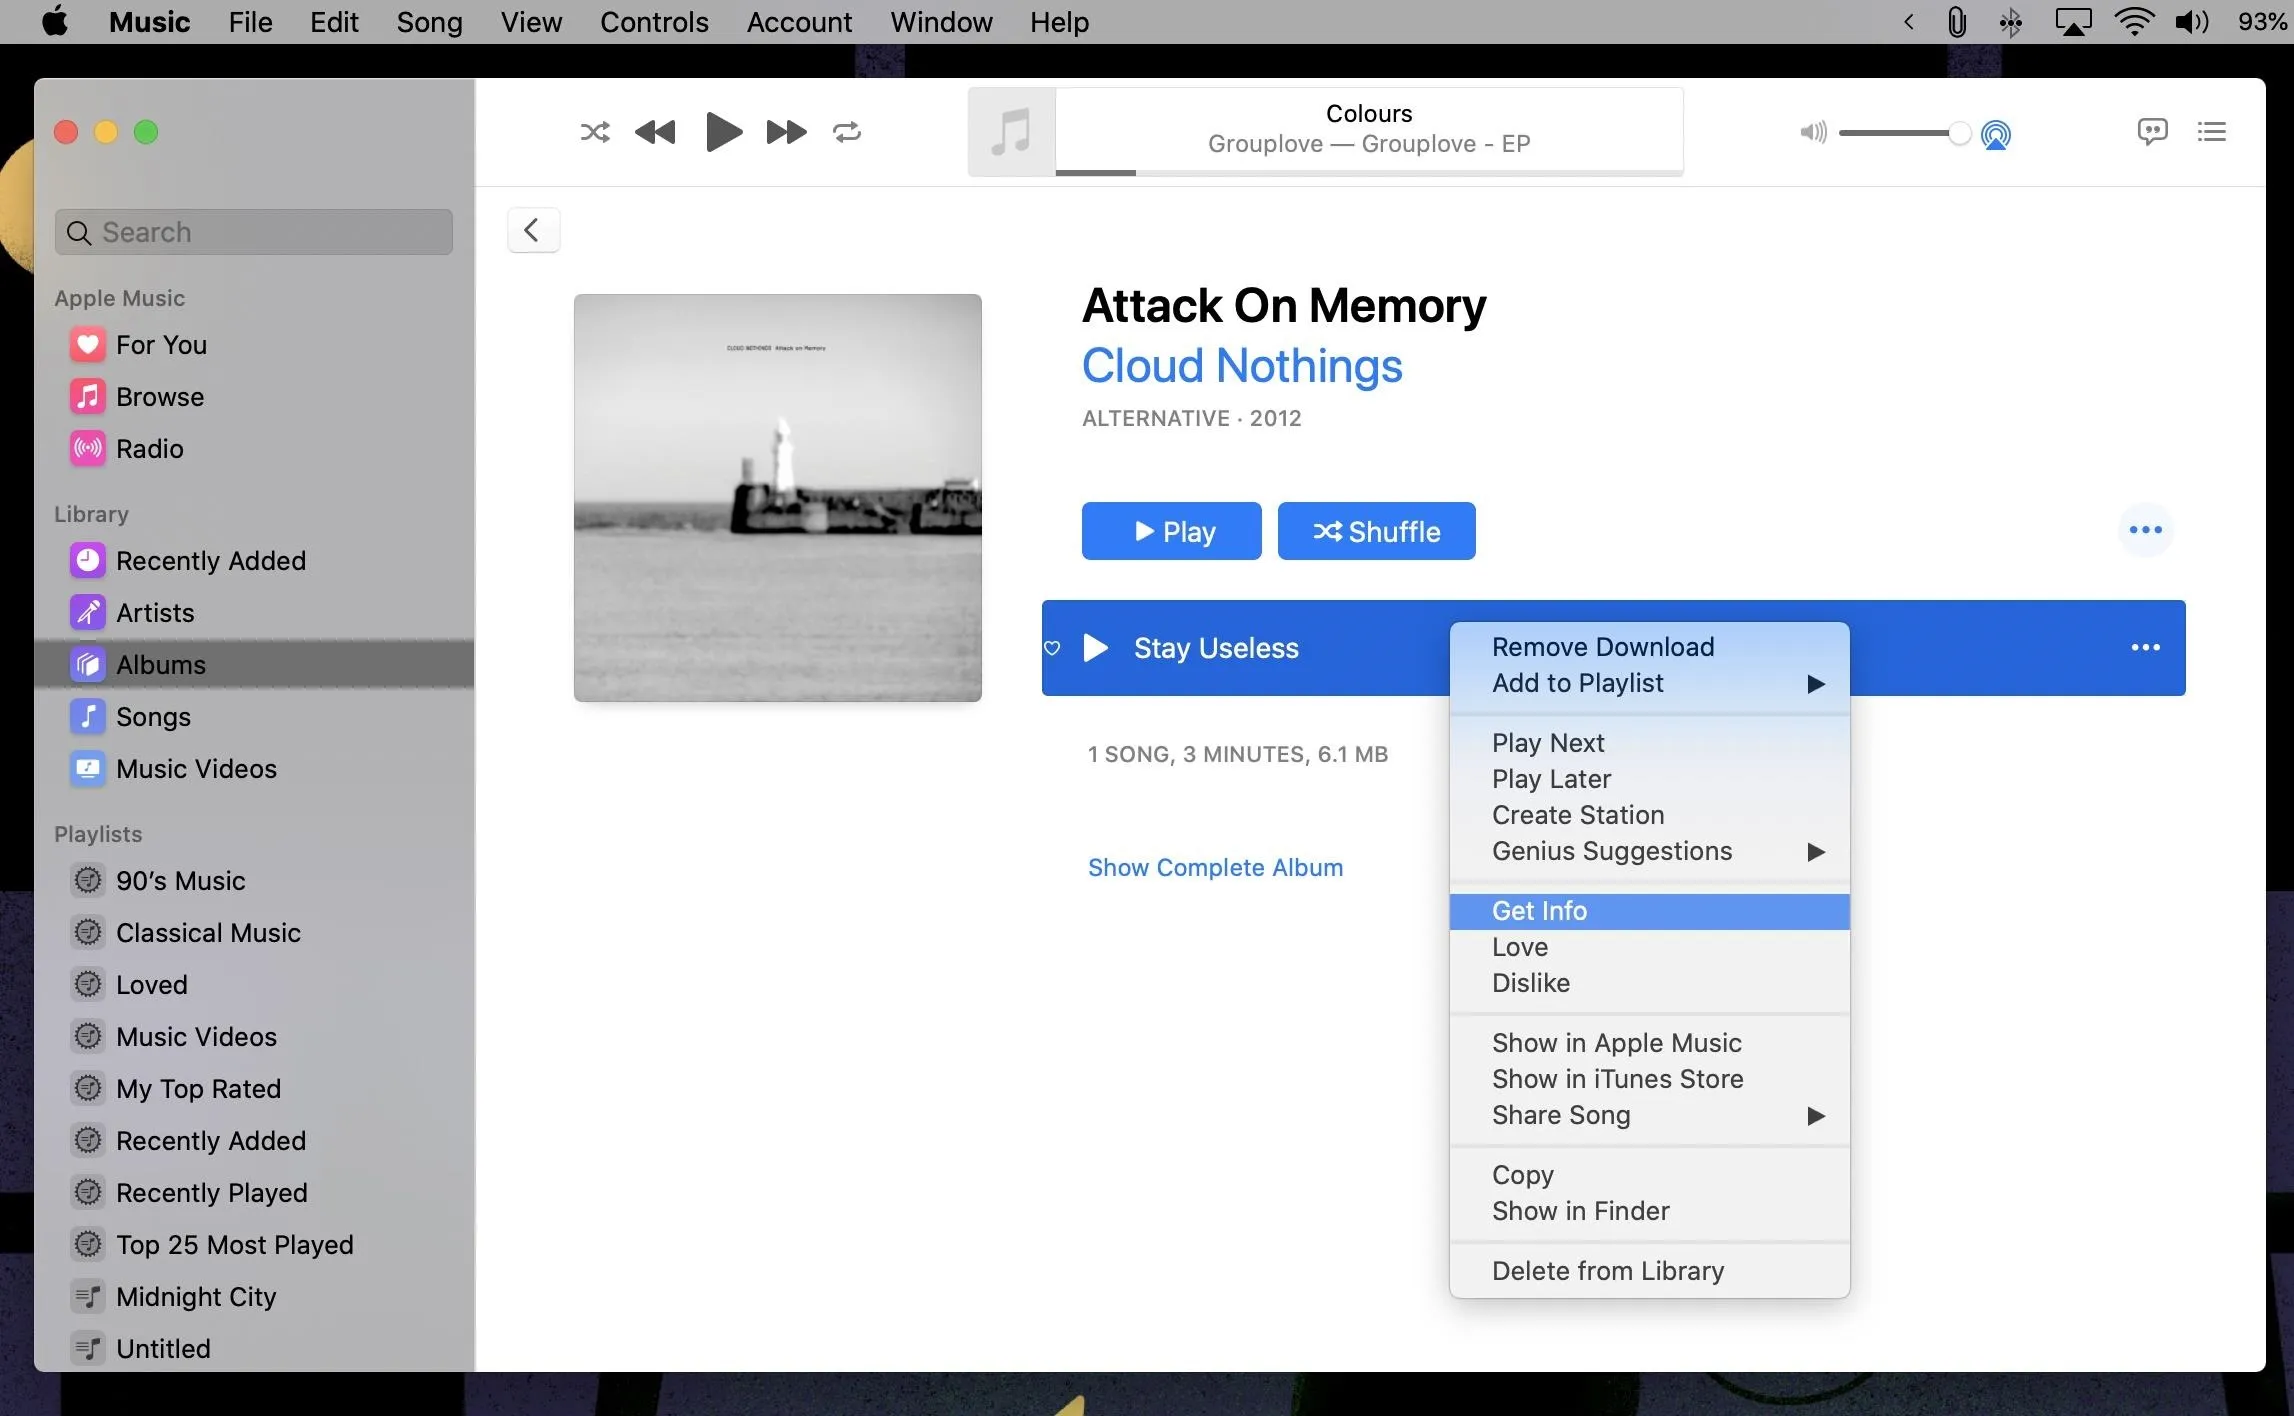
Task: Choose Dislike in context menu
Action: (1650, 983)
